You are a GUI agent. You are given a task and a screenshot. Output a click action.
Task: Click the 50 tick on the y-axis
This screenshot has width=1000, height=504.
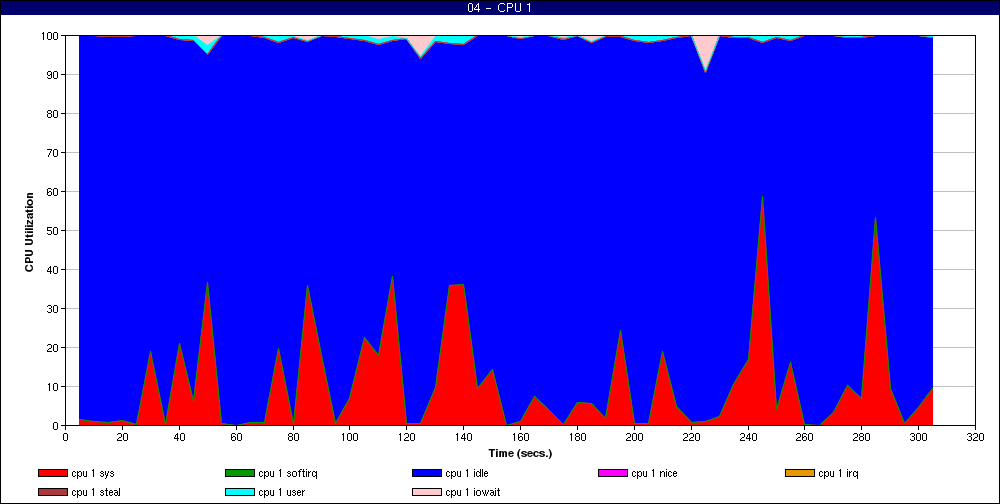(54, 231)
